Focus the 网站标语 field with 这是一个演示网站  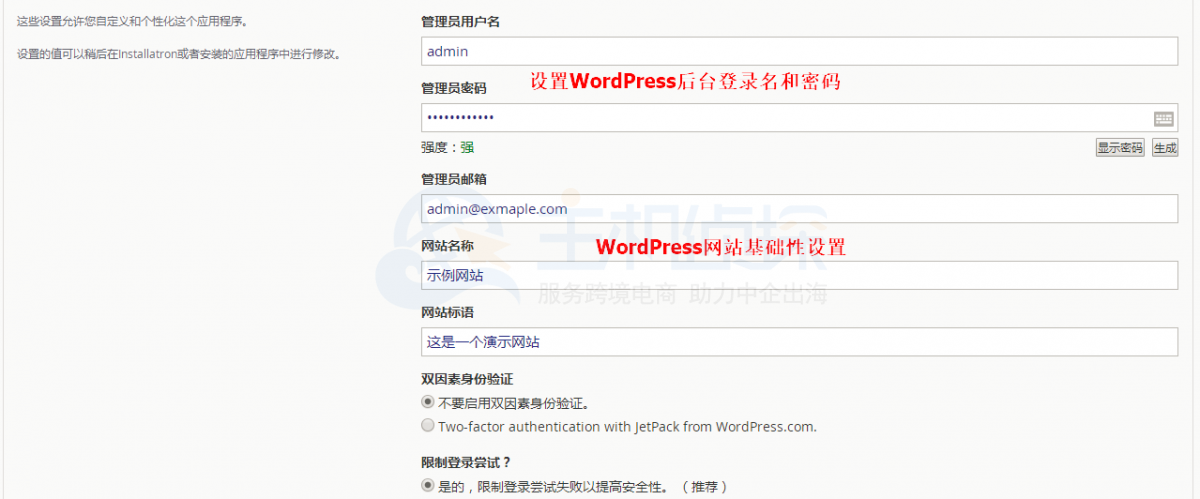click(800, 342)
